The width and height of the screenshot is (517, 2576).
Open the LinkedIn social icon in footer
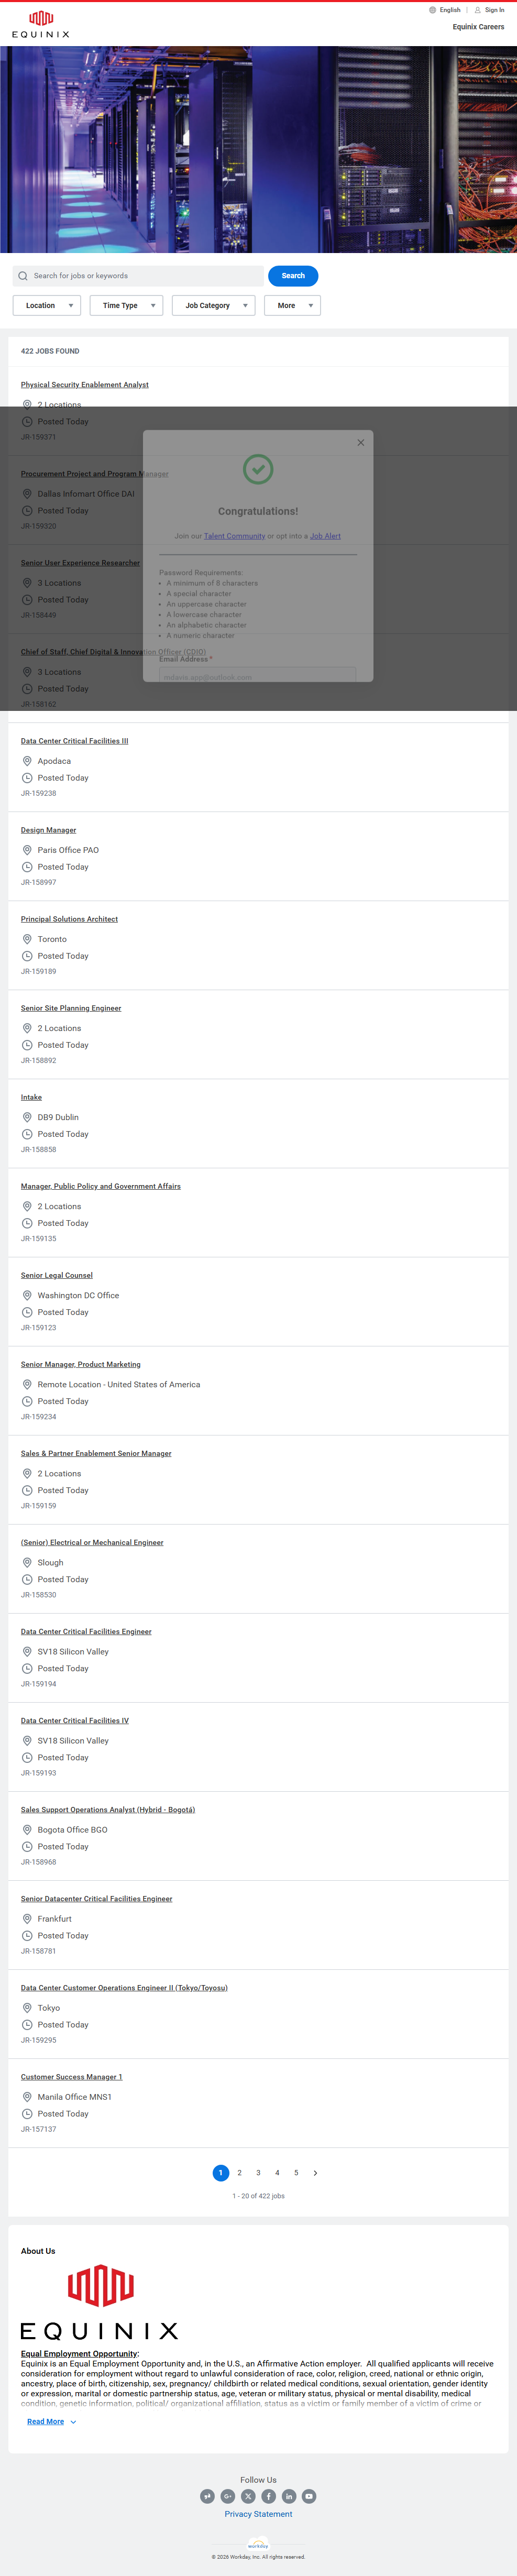[289, 2496]
